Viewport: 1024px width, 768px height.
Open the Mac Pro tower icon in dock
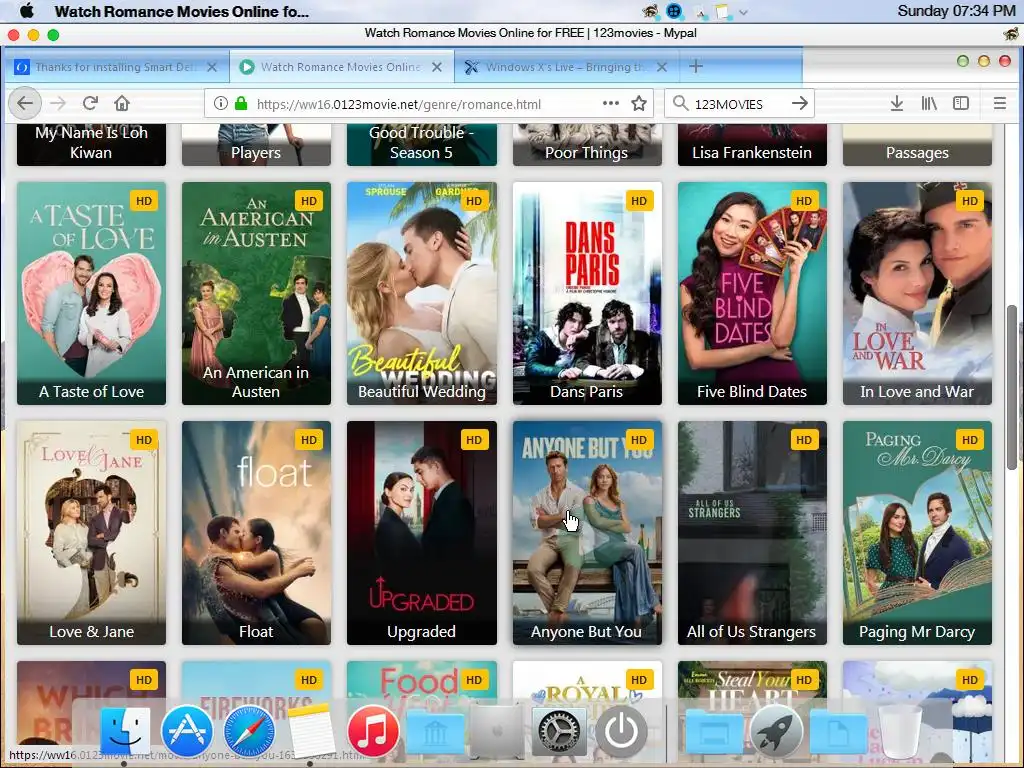point(497,731)
